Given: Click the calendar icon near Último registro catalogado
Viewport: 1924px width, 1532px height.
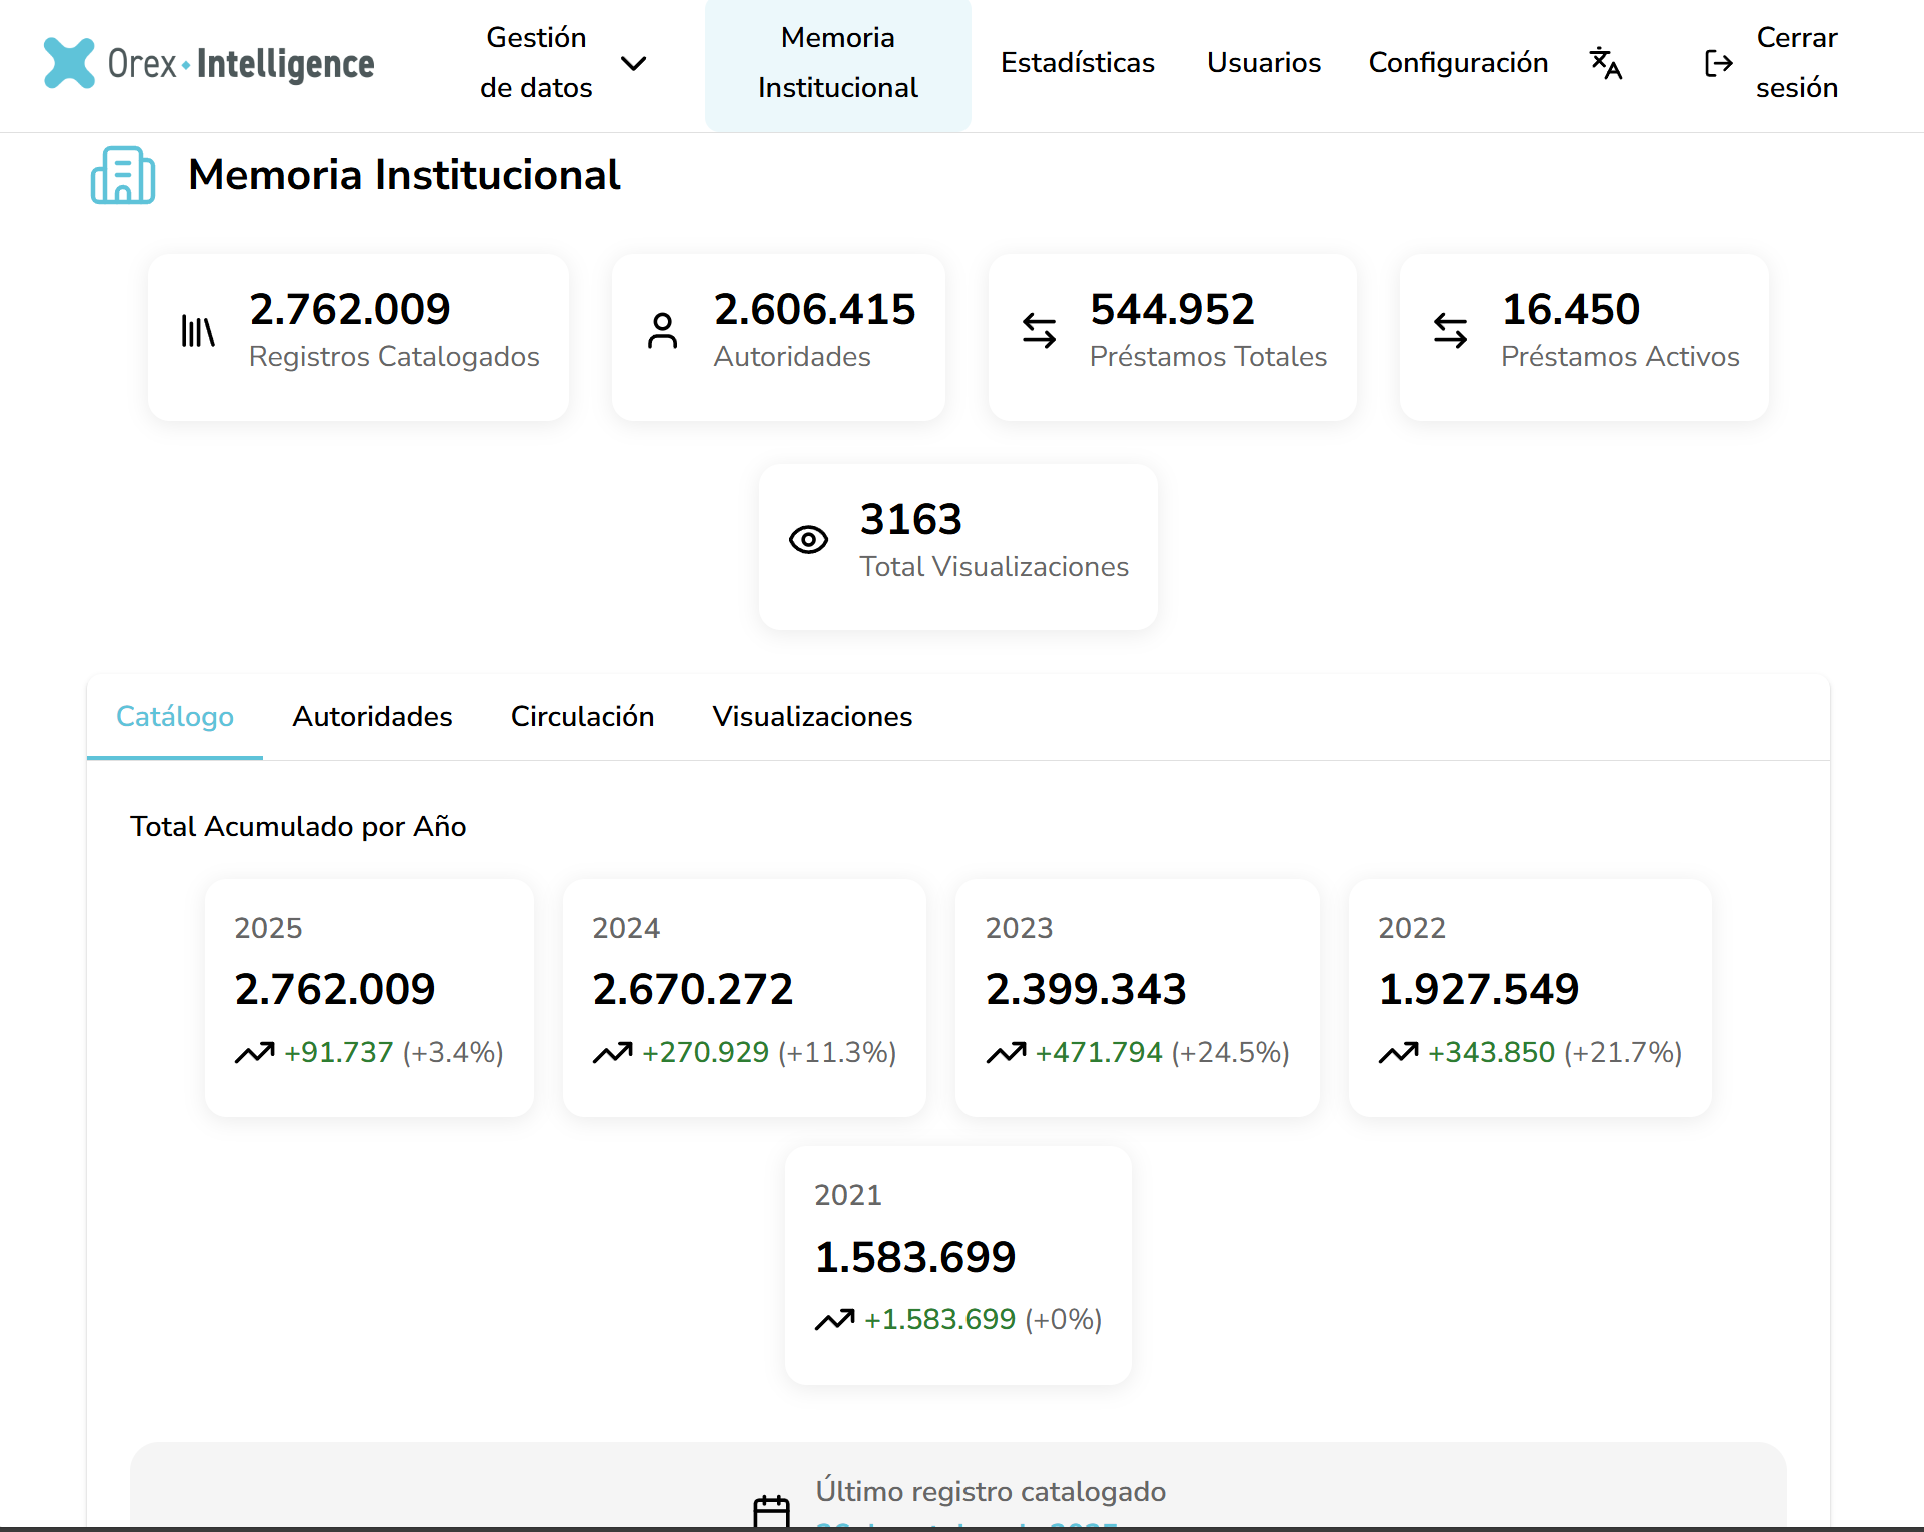Looking at the screenshot, I should [771, 1511].
